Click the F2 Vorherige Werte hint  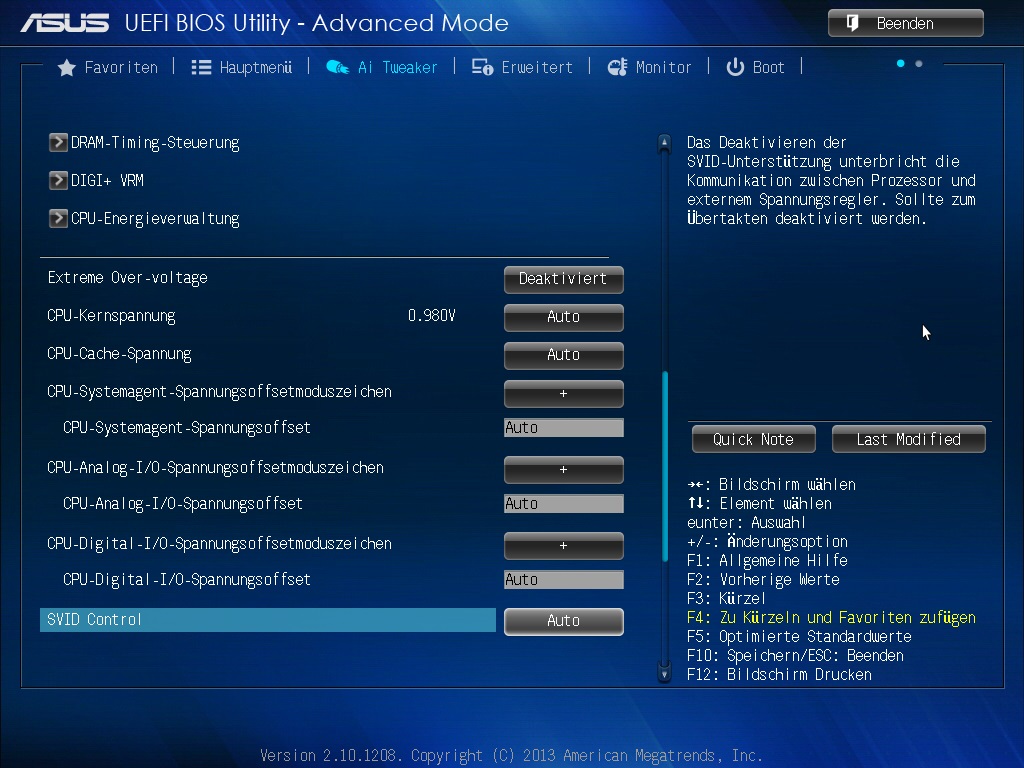763,579
